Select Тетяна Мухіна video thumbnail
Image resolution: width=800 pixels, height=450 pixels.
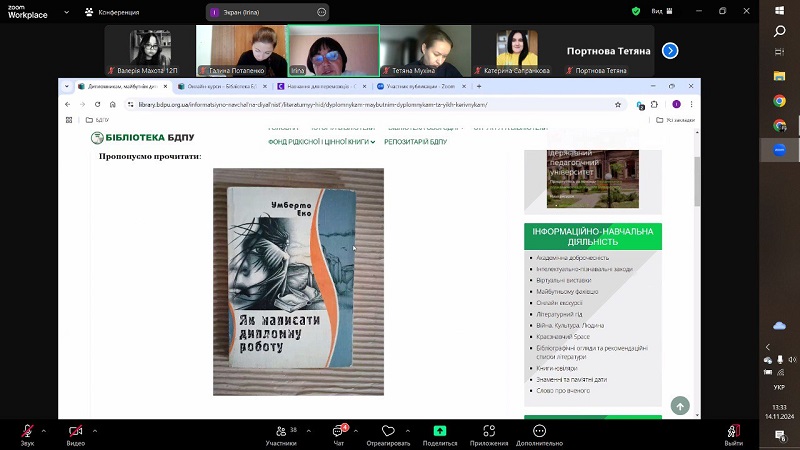click(426, 51)
